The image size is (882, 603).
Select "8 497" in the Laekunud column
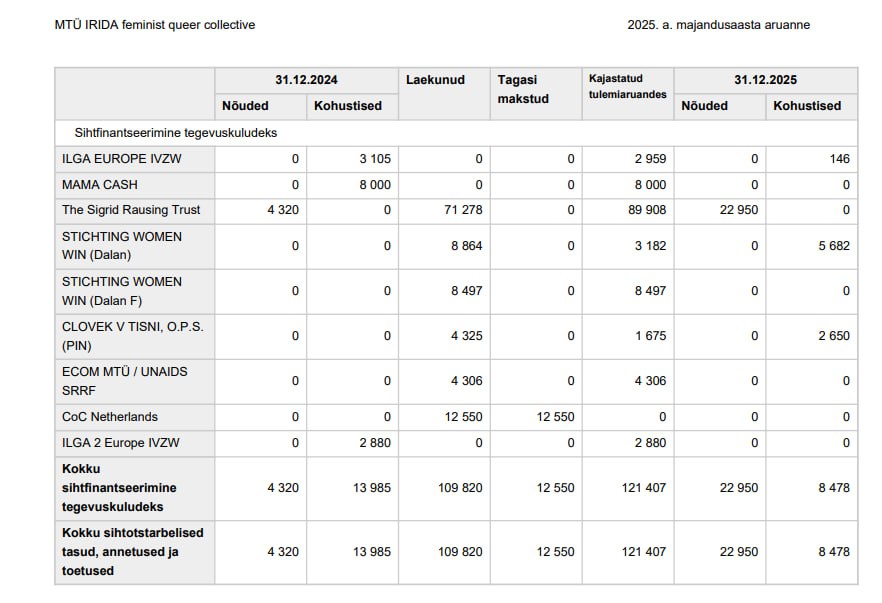point(467,291)
